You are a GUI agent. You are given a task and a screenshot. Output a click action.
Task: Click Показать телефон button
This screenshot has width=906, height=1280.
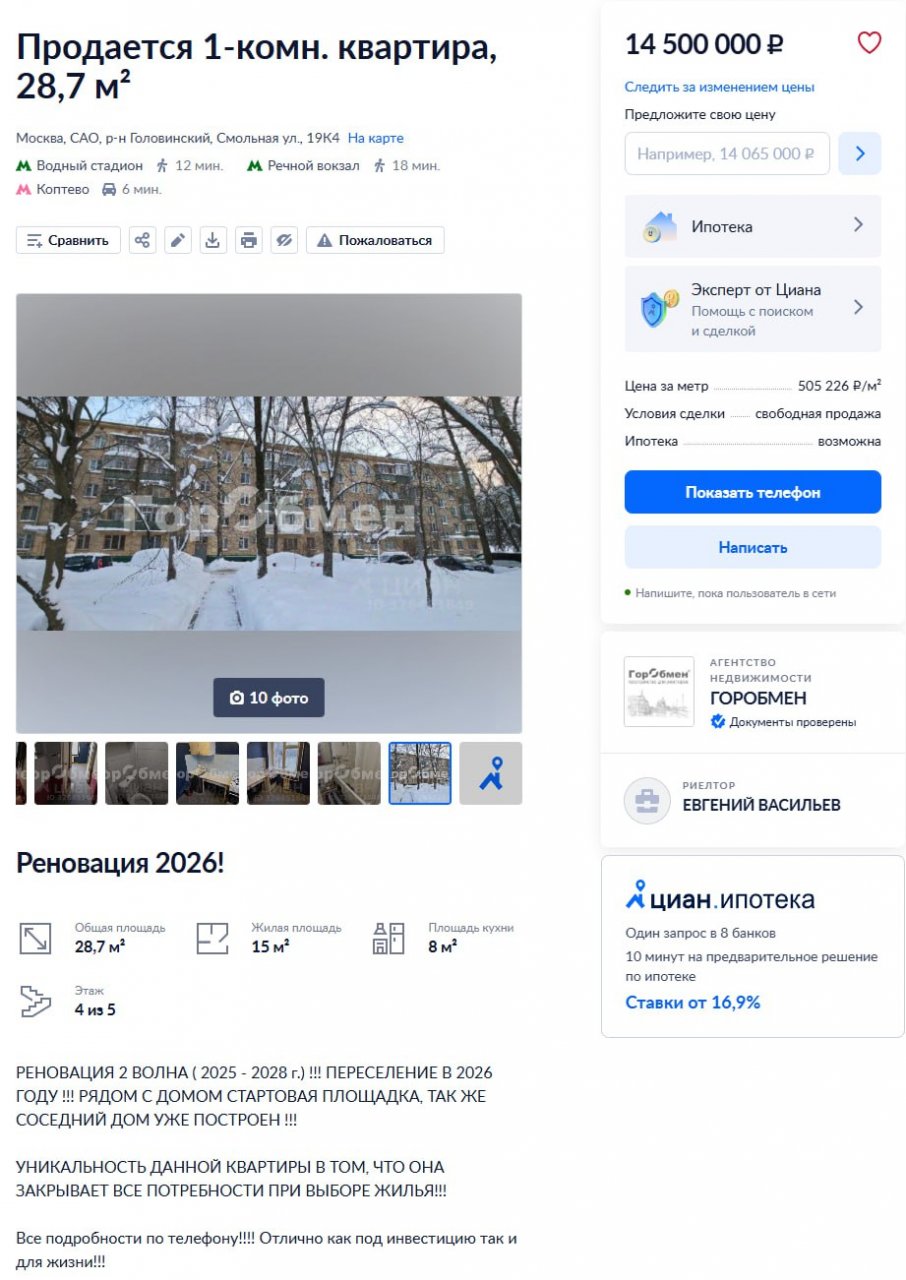[x=753, y=492]
